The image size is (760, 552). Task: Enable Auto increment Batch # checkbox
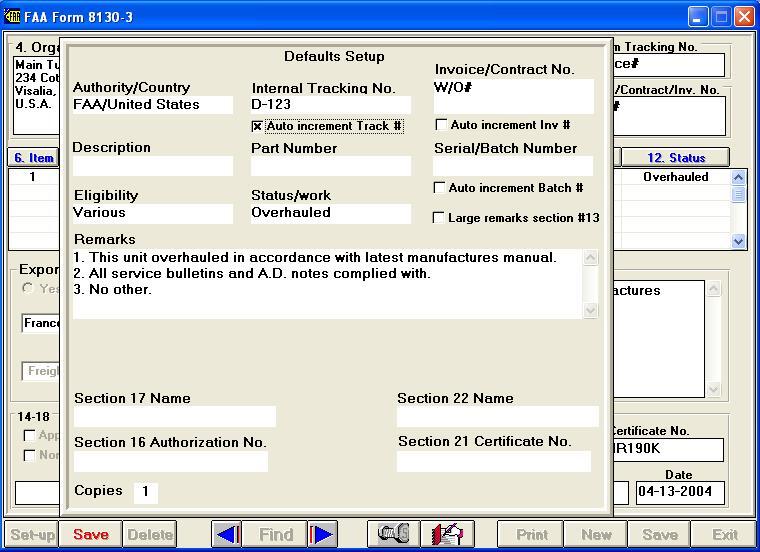[x=439, y=188]
